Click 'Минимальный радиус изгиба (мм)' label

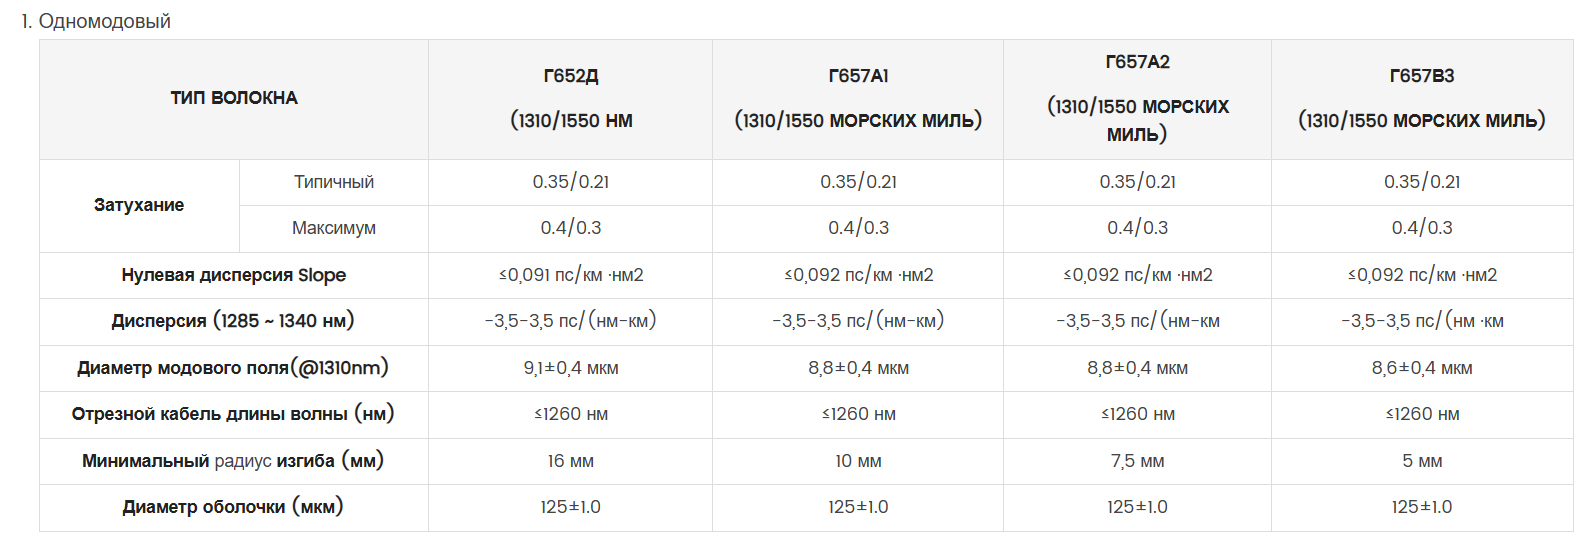coord(234,461)
